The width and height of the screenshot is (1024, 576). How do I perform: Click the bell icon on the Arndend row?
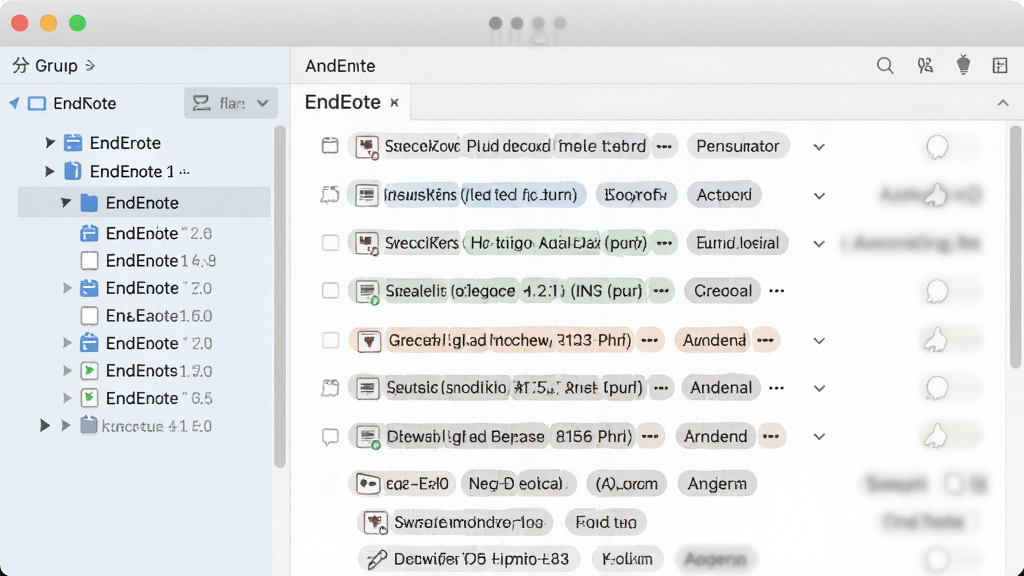click(x=935, y=436)
